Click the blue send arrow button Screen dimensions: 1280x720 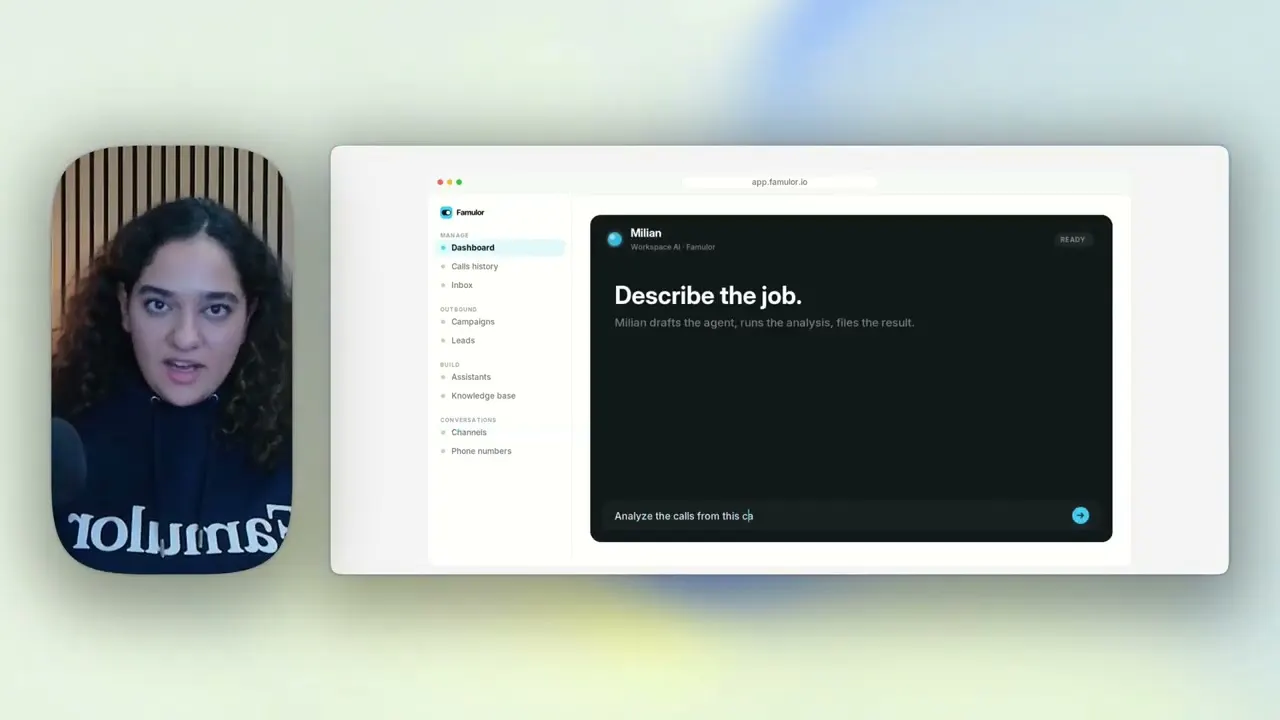pyautogui.click(x=1080, y=515)
